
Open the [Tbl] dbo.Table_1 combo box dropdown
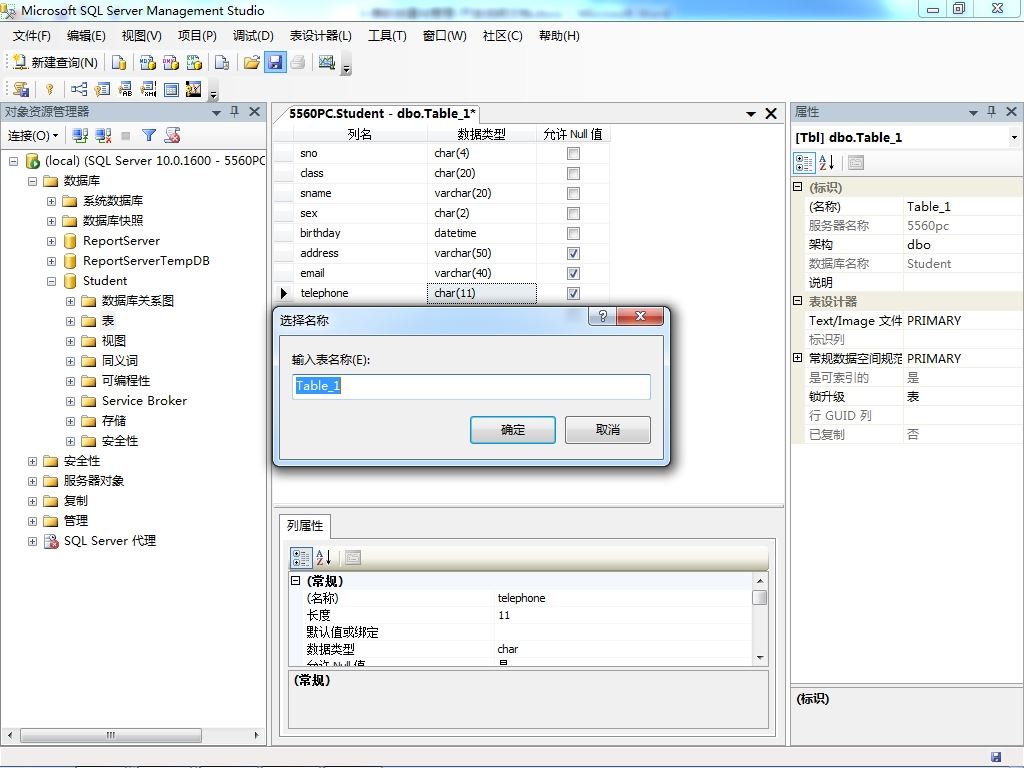[x=1014, y=137]
